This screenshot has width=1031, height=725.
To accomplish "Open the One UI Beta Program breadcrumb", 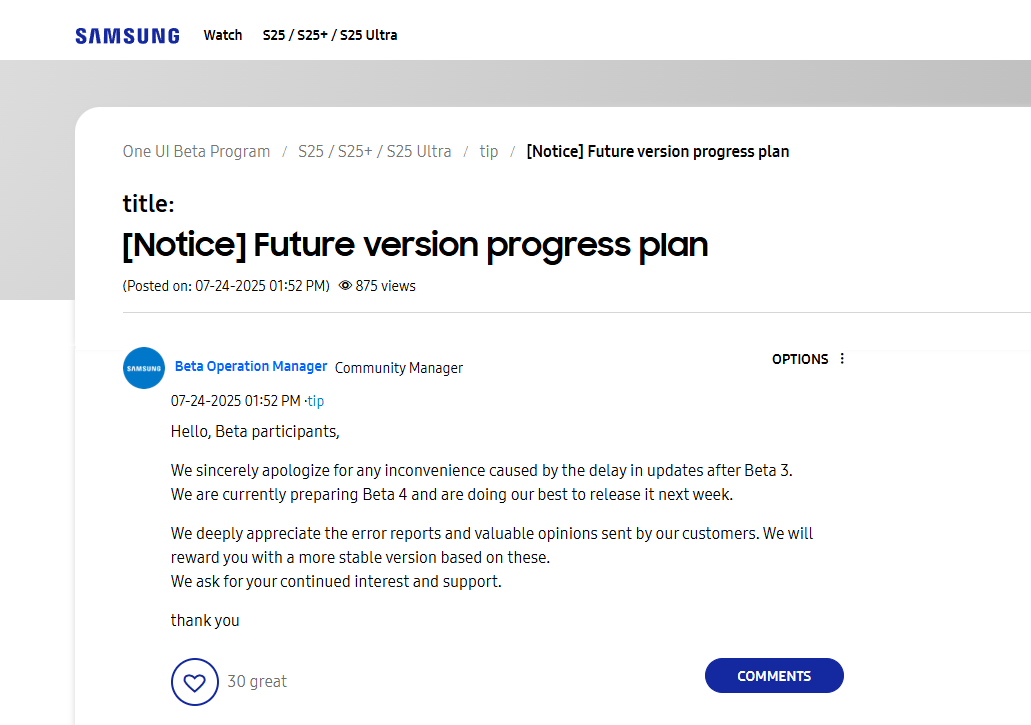I will coord(195,151).
